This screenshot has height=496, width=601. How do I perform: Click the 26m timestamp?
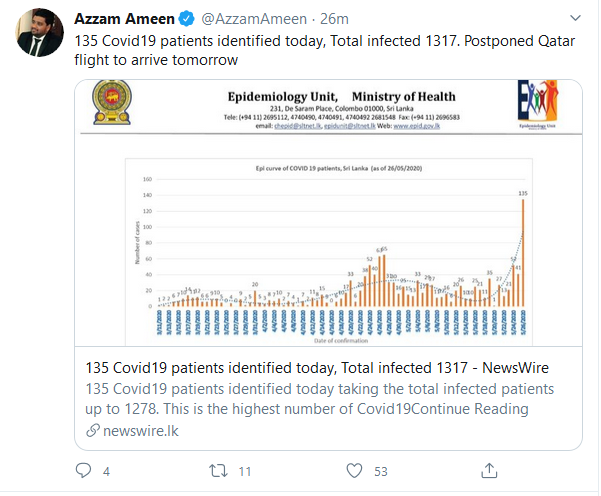pos(334,19)
